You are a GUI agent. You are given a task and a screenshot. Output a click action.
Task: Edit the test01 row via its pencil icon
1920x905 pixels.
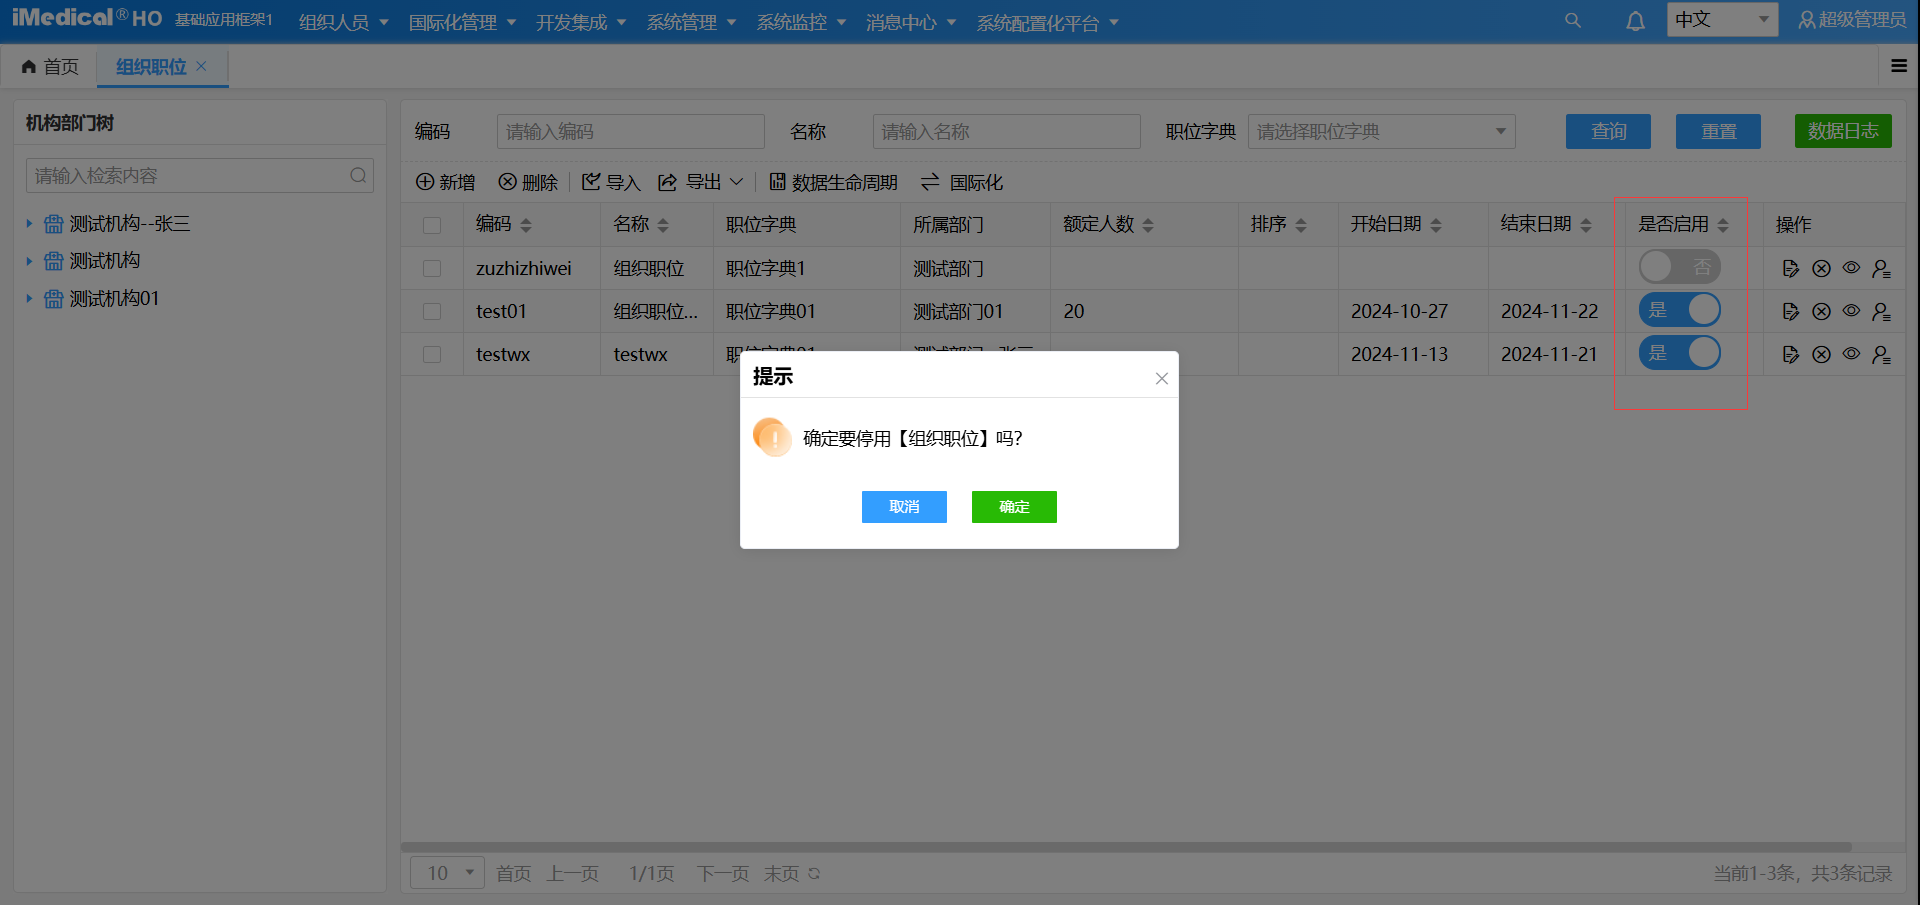(x=1791, y=311)
